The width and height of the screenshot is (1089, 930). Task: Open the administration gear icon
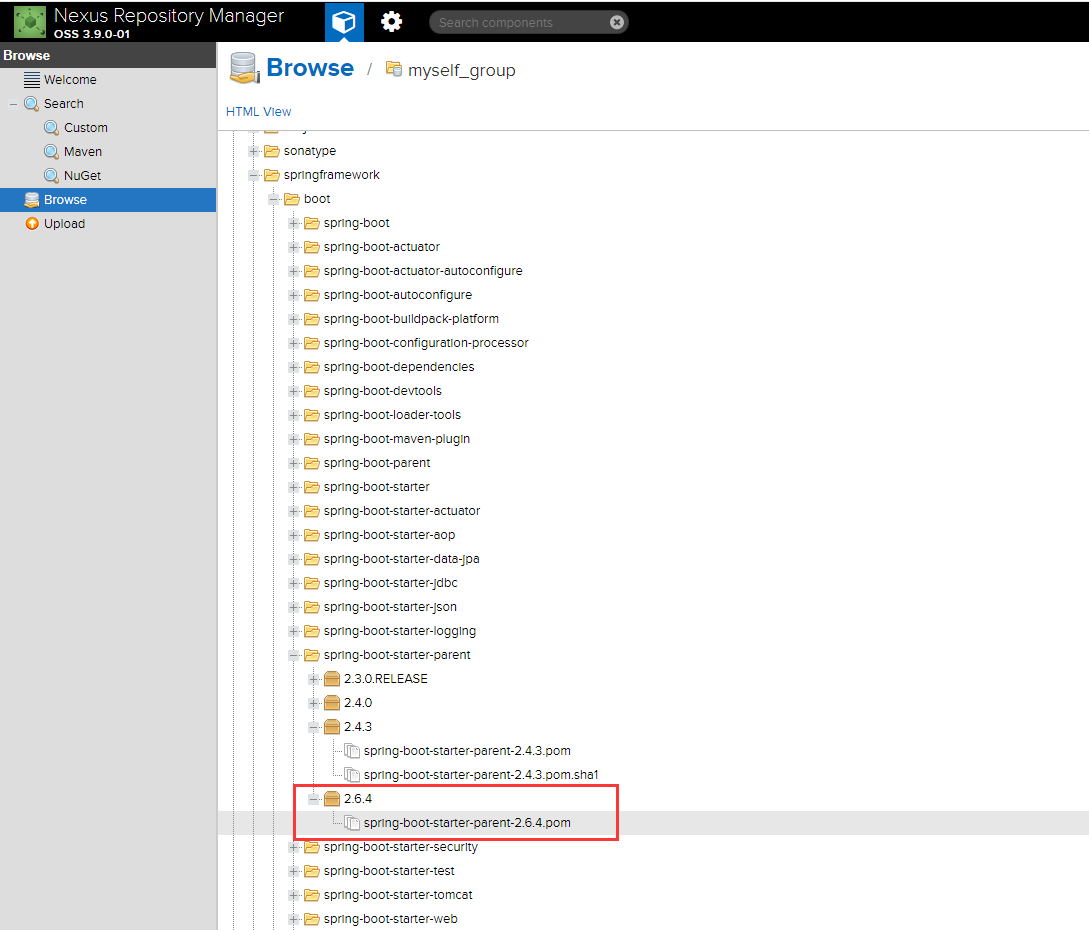[392, 22]
